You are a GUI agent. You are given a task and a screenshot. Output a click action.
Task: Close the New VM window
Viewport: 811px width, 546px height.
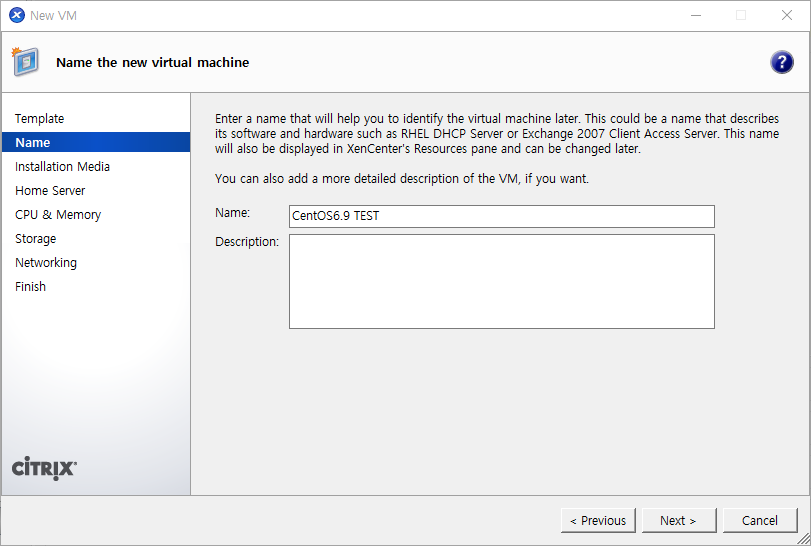(787, 16)
